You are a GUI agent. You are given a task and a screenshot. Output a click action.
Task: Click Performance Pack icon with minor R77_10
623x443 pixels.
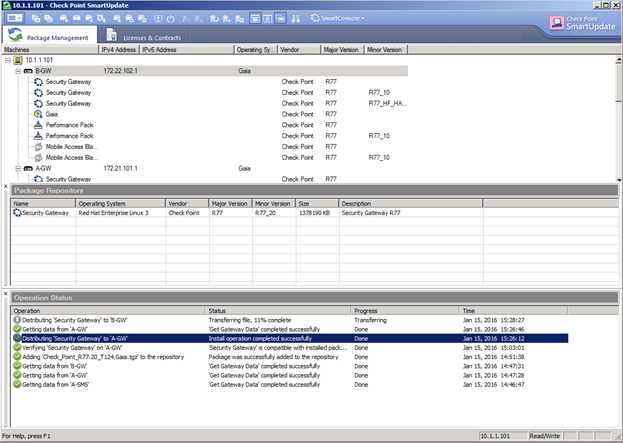click(38, 136)
